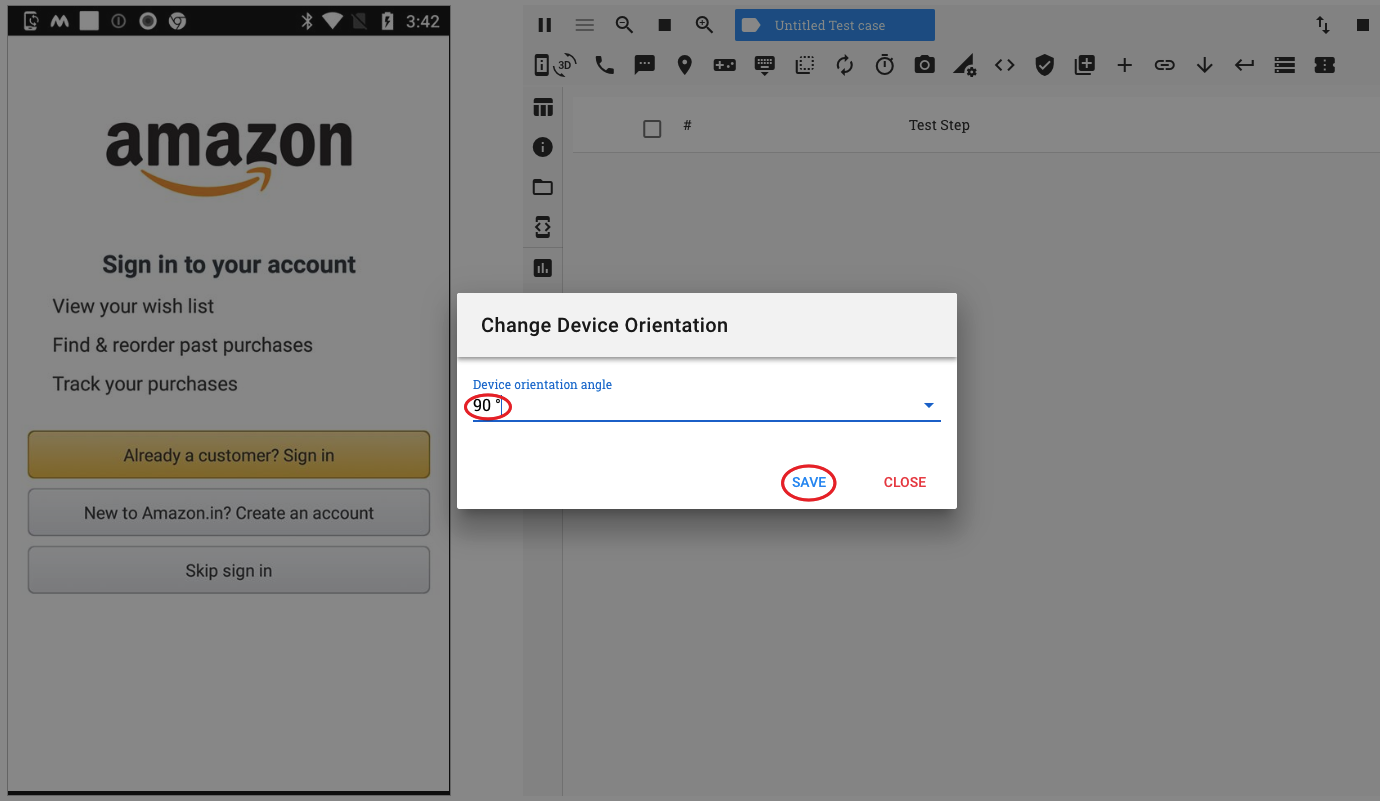Click SAVE in Change Device Orientation dialog
This screenshot has width=1380, height=801.
pos(809,482)
